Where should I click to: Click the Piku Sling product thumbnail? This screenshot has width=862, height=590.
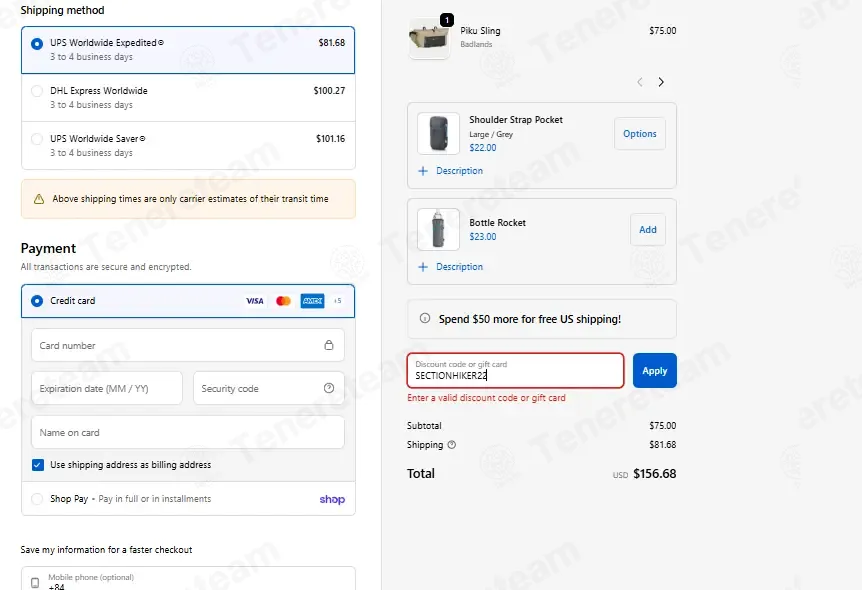point(429,38)
